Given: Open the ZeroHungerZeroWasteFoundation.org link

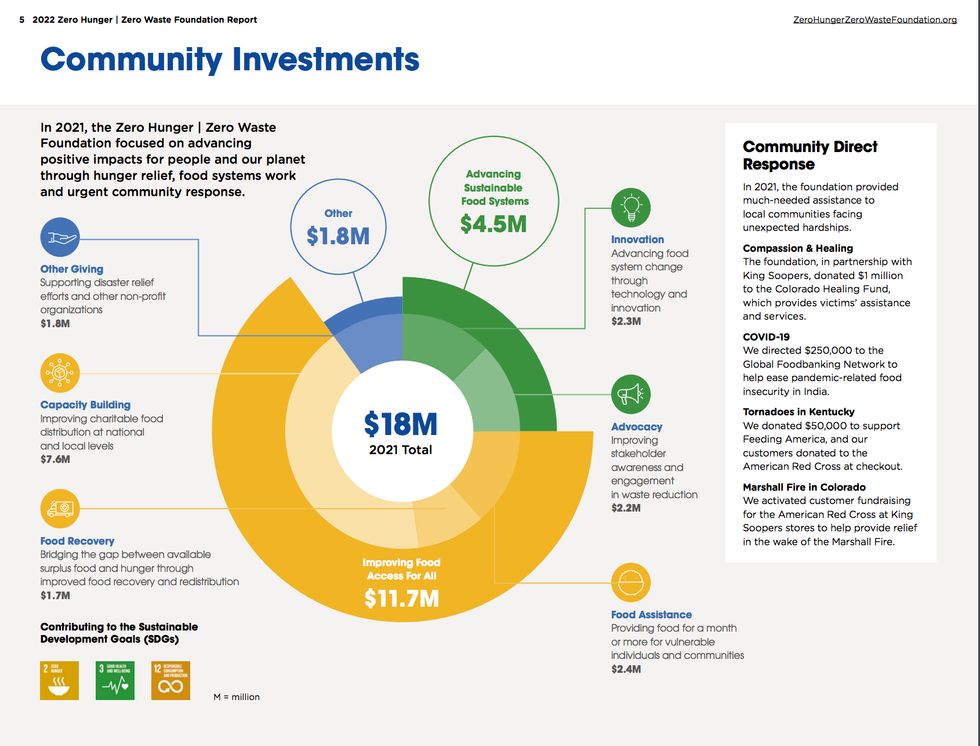Looking at the screenshot, I should 874,20.
